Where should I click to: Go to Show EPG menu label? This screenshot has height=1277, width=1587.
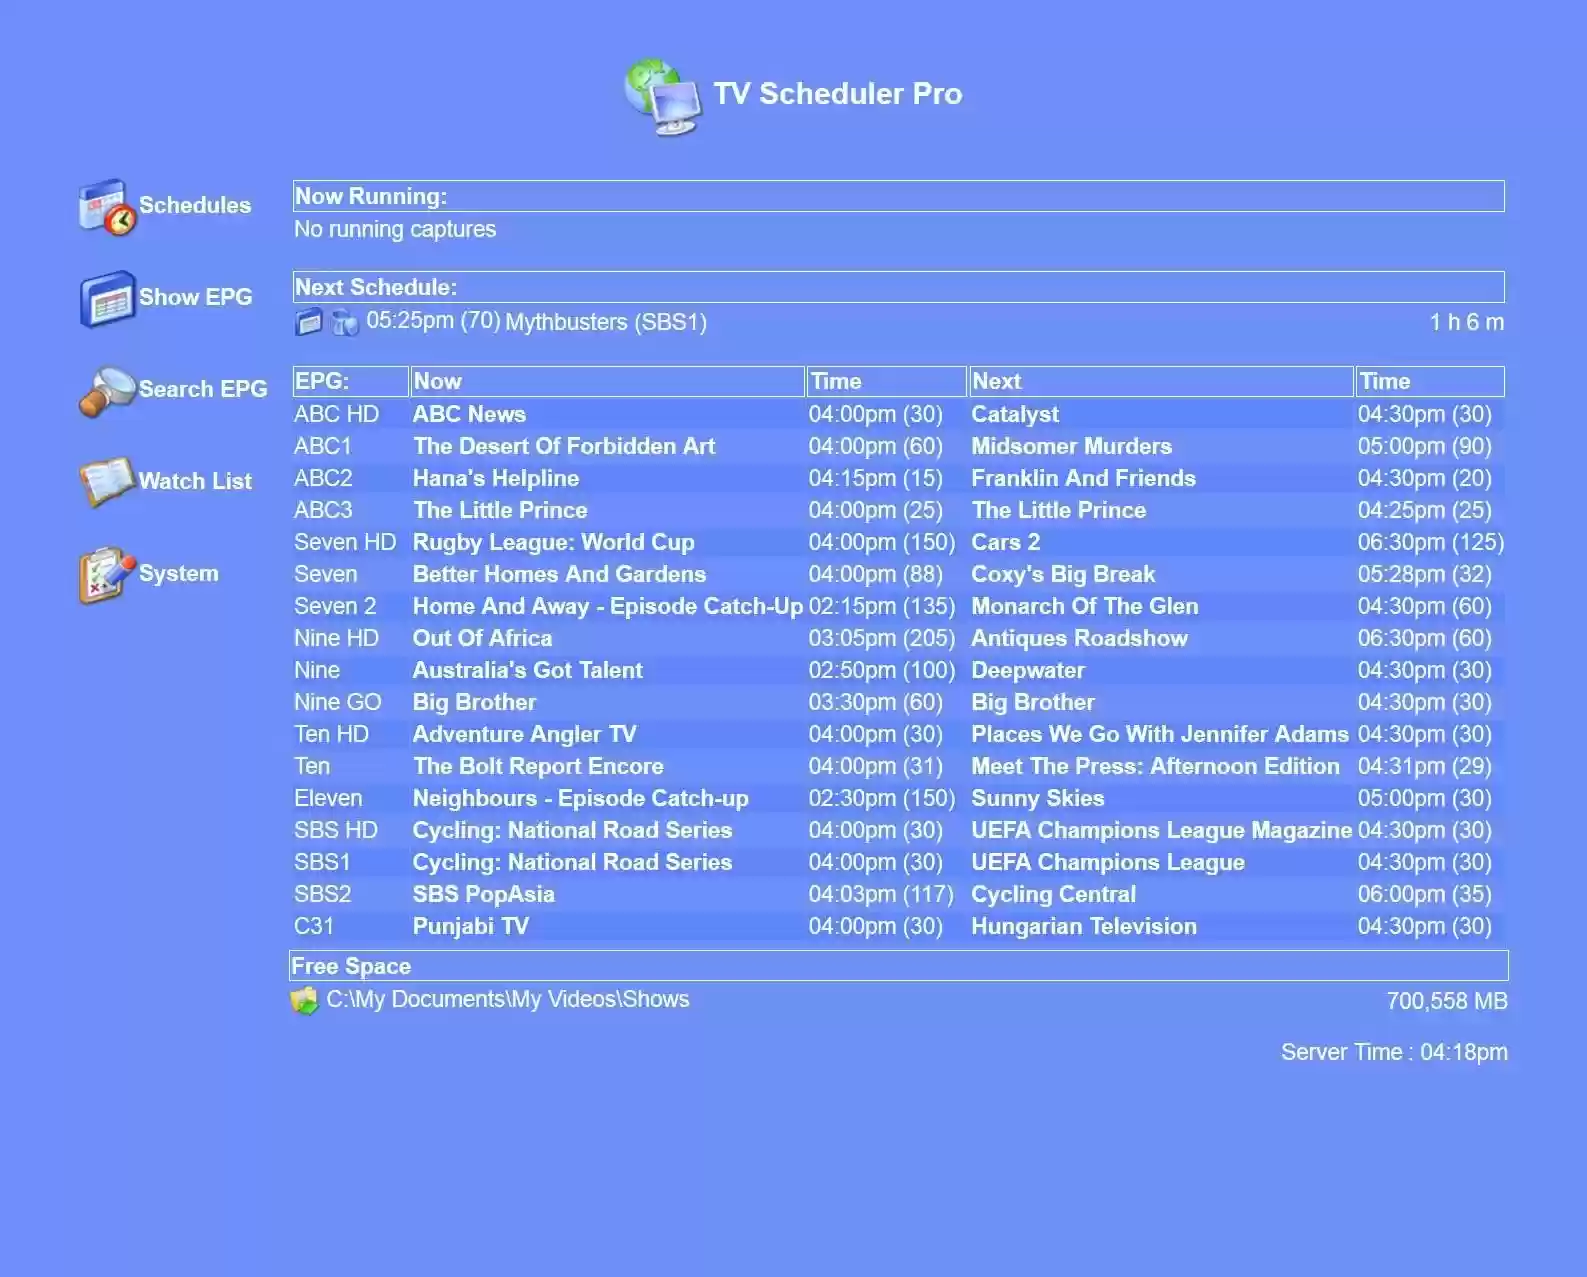click(x=196, y=297)
